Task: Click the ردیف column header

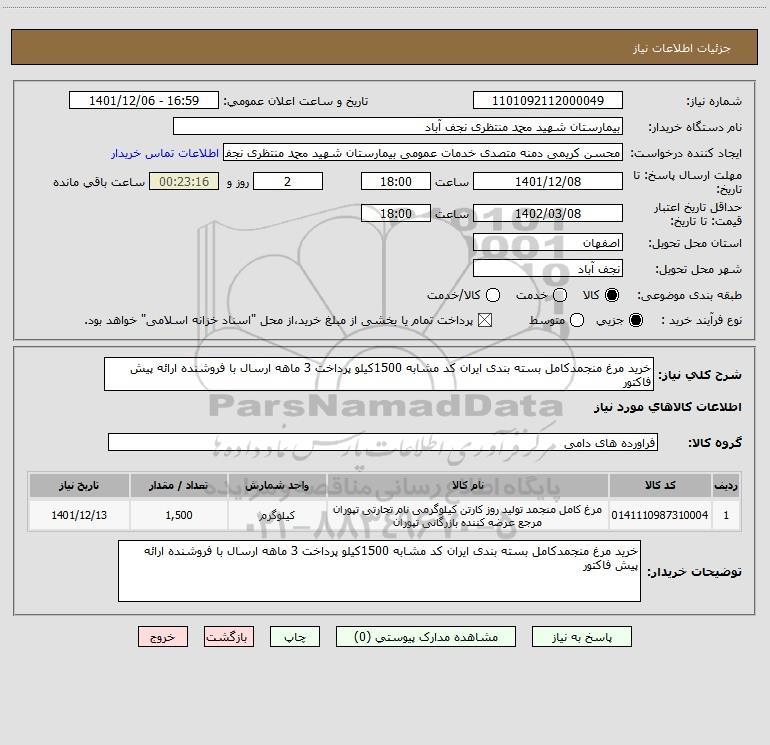Action: (x=726, y=485)
